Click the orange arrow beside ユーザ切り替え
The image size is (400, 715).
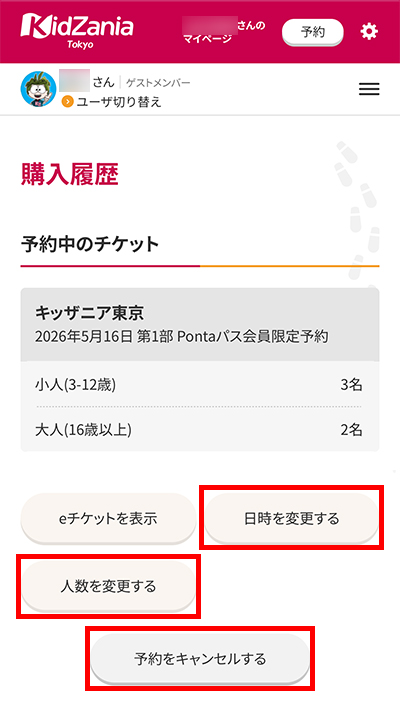click(68, 102)
